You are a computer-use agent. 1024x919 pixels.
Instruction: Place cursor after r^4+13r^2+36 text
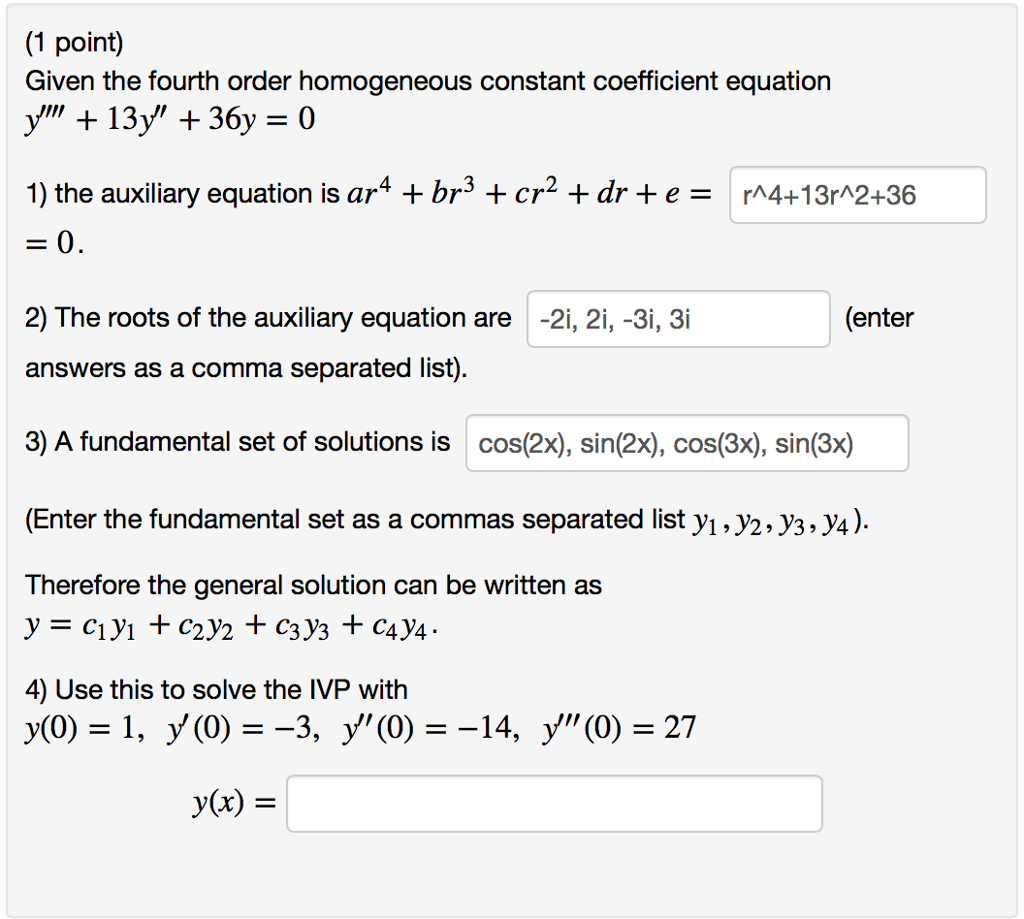click(x=928, y=196)
